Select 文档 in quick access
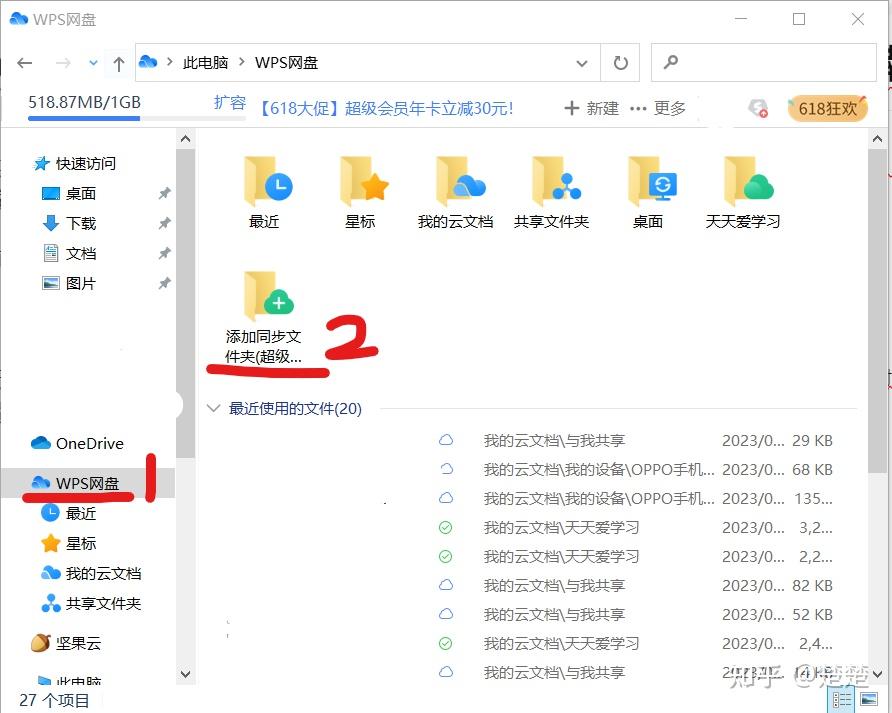Screen dimensions: 892x713 [69, 253]
